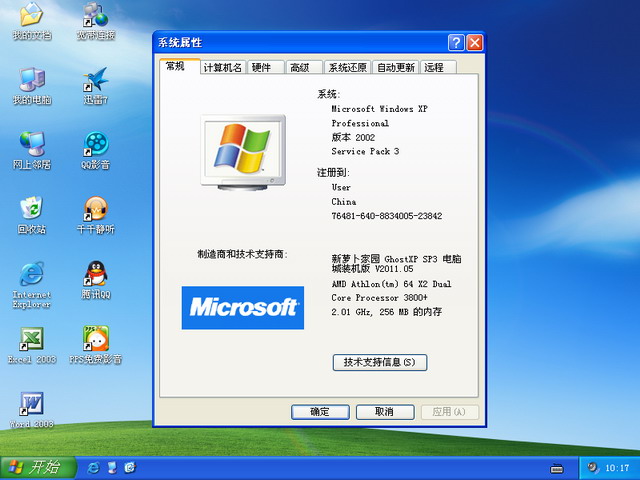Viewport: 640px width, 480px height.
Task: Click the 技术支持信息(S) button
Action: 380,362
